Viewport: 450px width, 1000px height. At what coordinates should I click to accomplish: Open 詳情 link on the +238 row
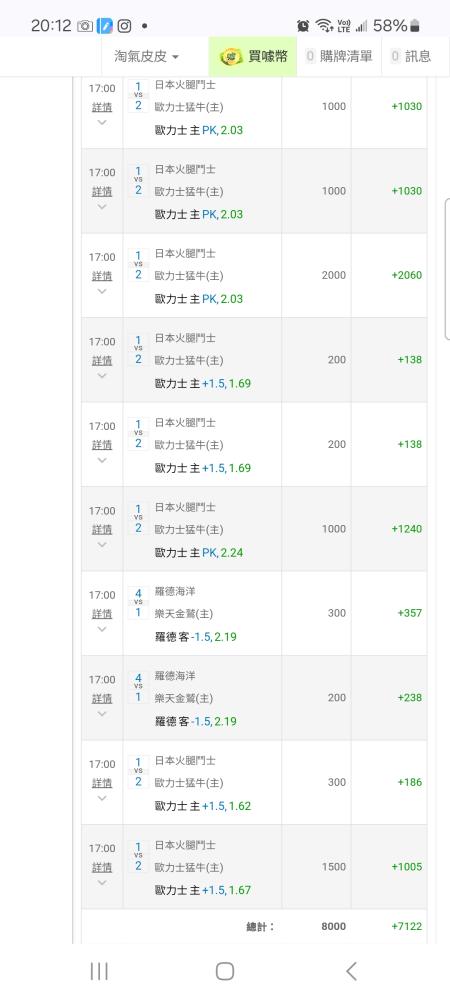[x=102, y=698]
